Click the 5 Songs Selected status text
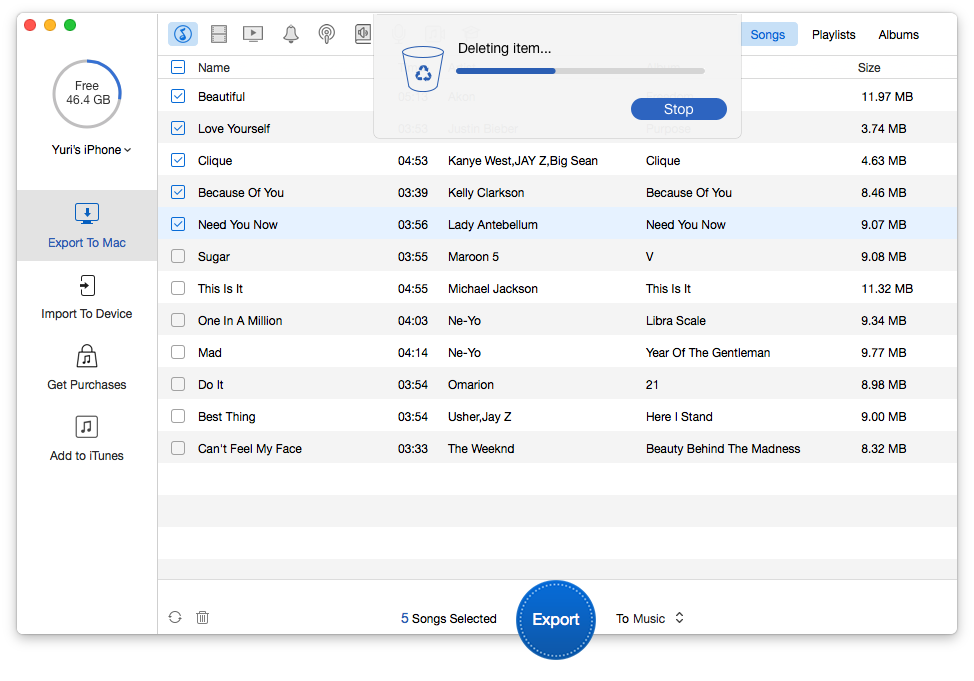The image size is (974, 681). (448, 618)
